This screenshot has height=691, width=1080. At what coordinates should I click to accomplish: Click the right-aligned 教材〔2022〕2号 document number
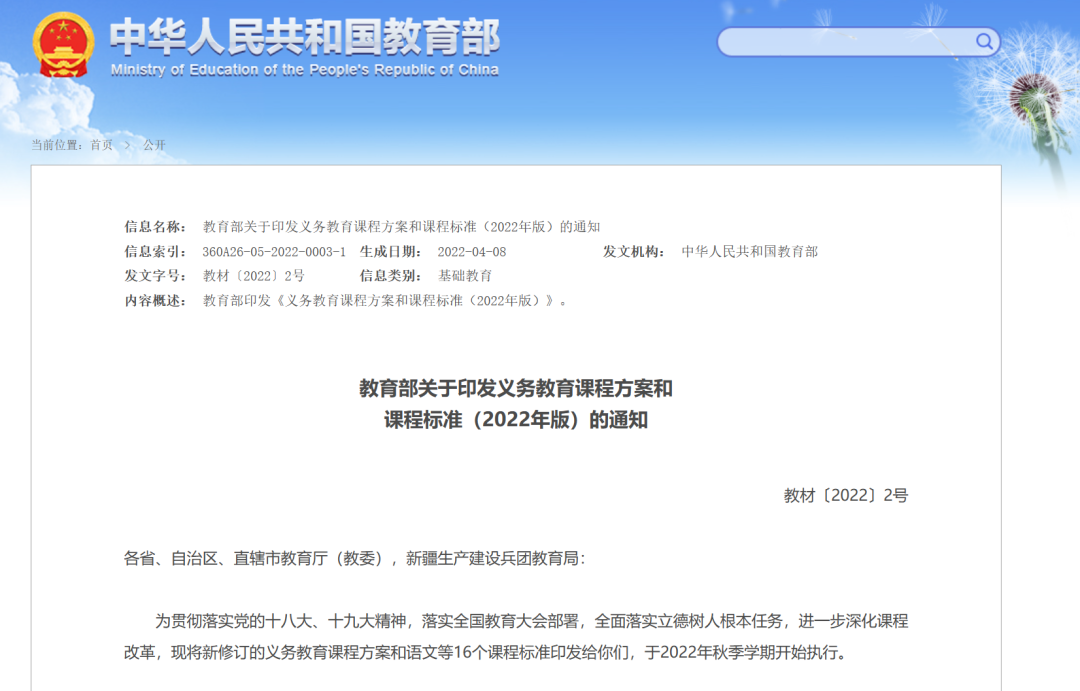click(845, 495)
